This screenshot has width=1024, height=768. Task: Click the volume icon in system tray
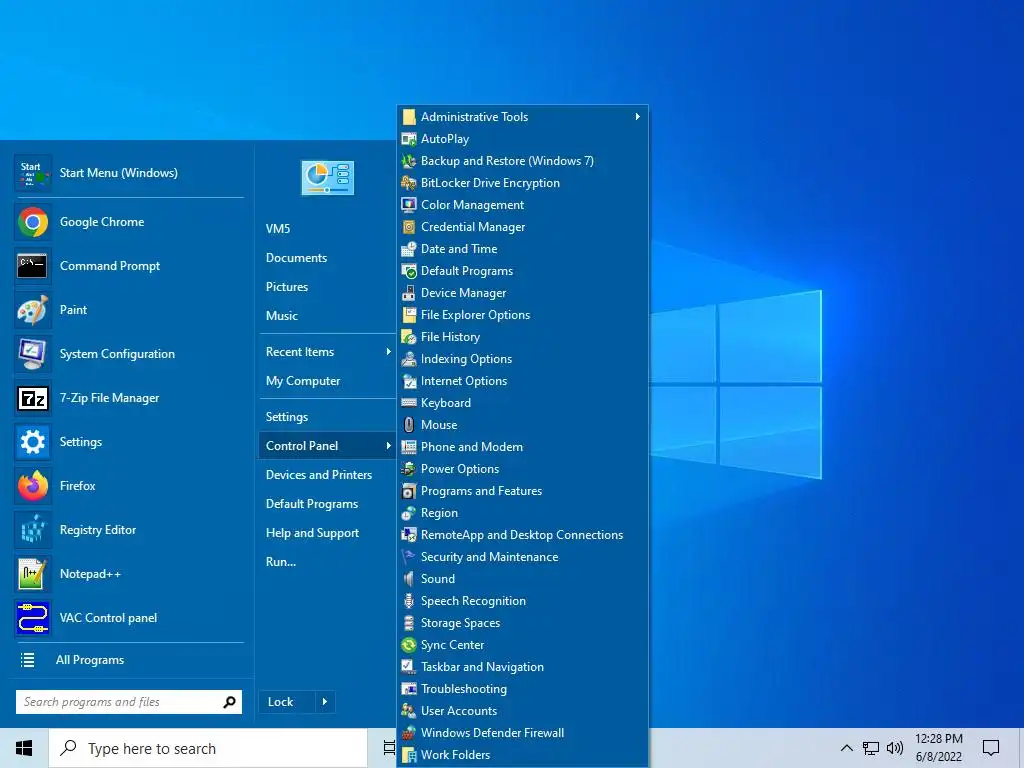[x=895, y=748]
